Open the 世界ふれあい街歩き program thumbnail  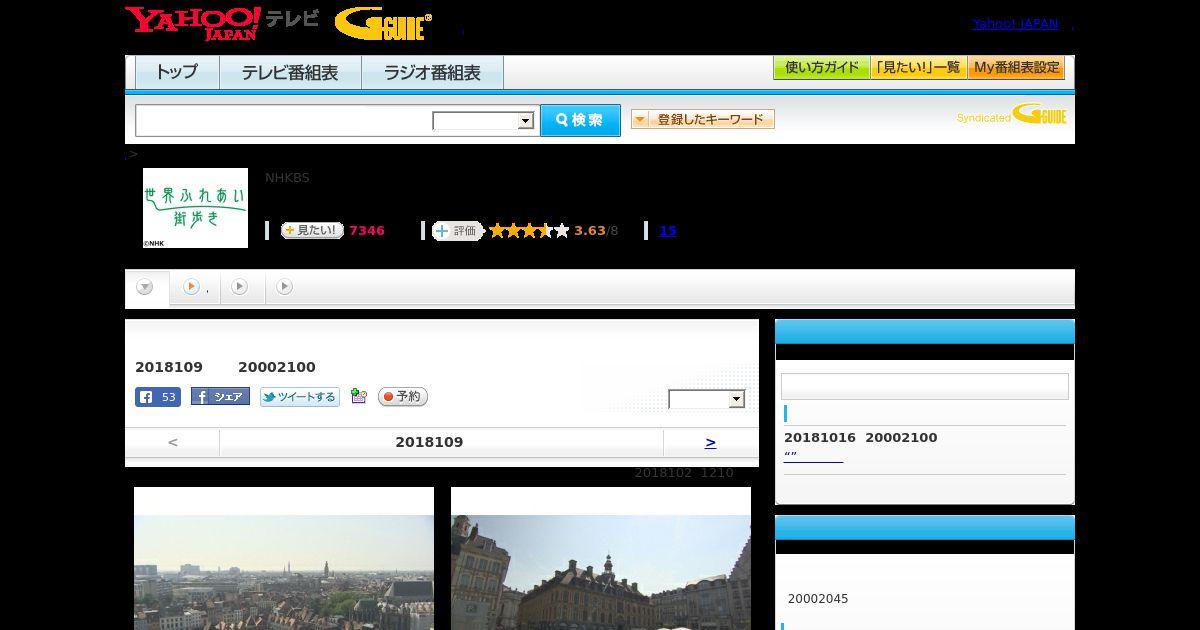coord(195,208)
